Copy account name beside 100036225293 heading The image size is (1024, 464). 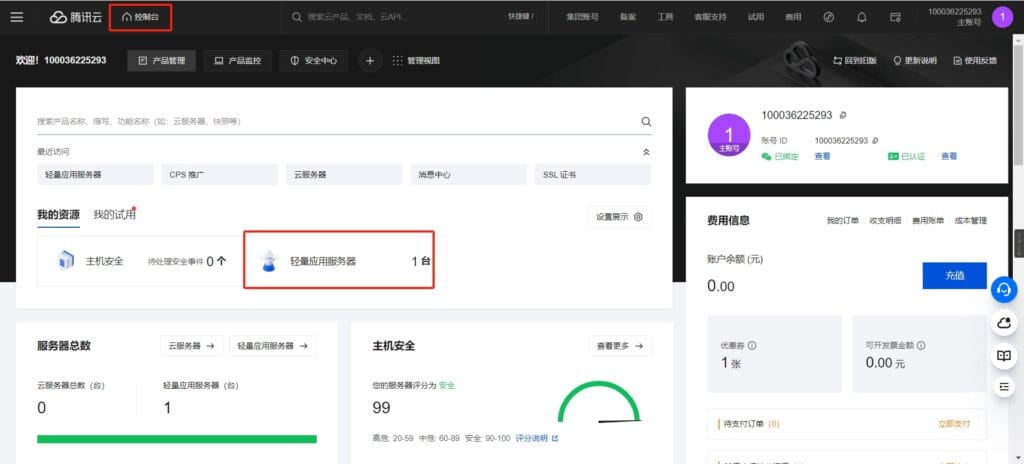pos(843,116)
